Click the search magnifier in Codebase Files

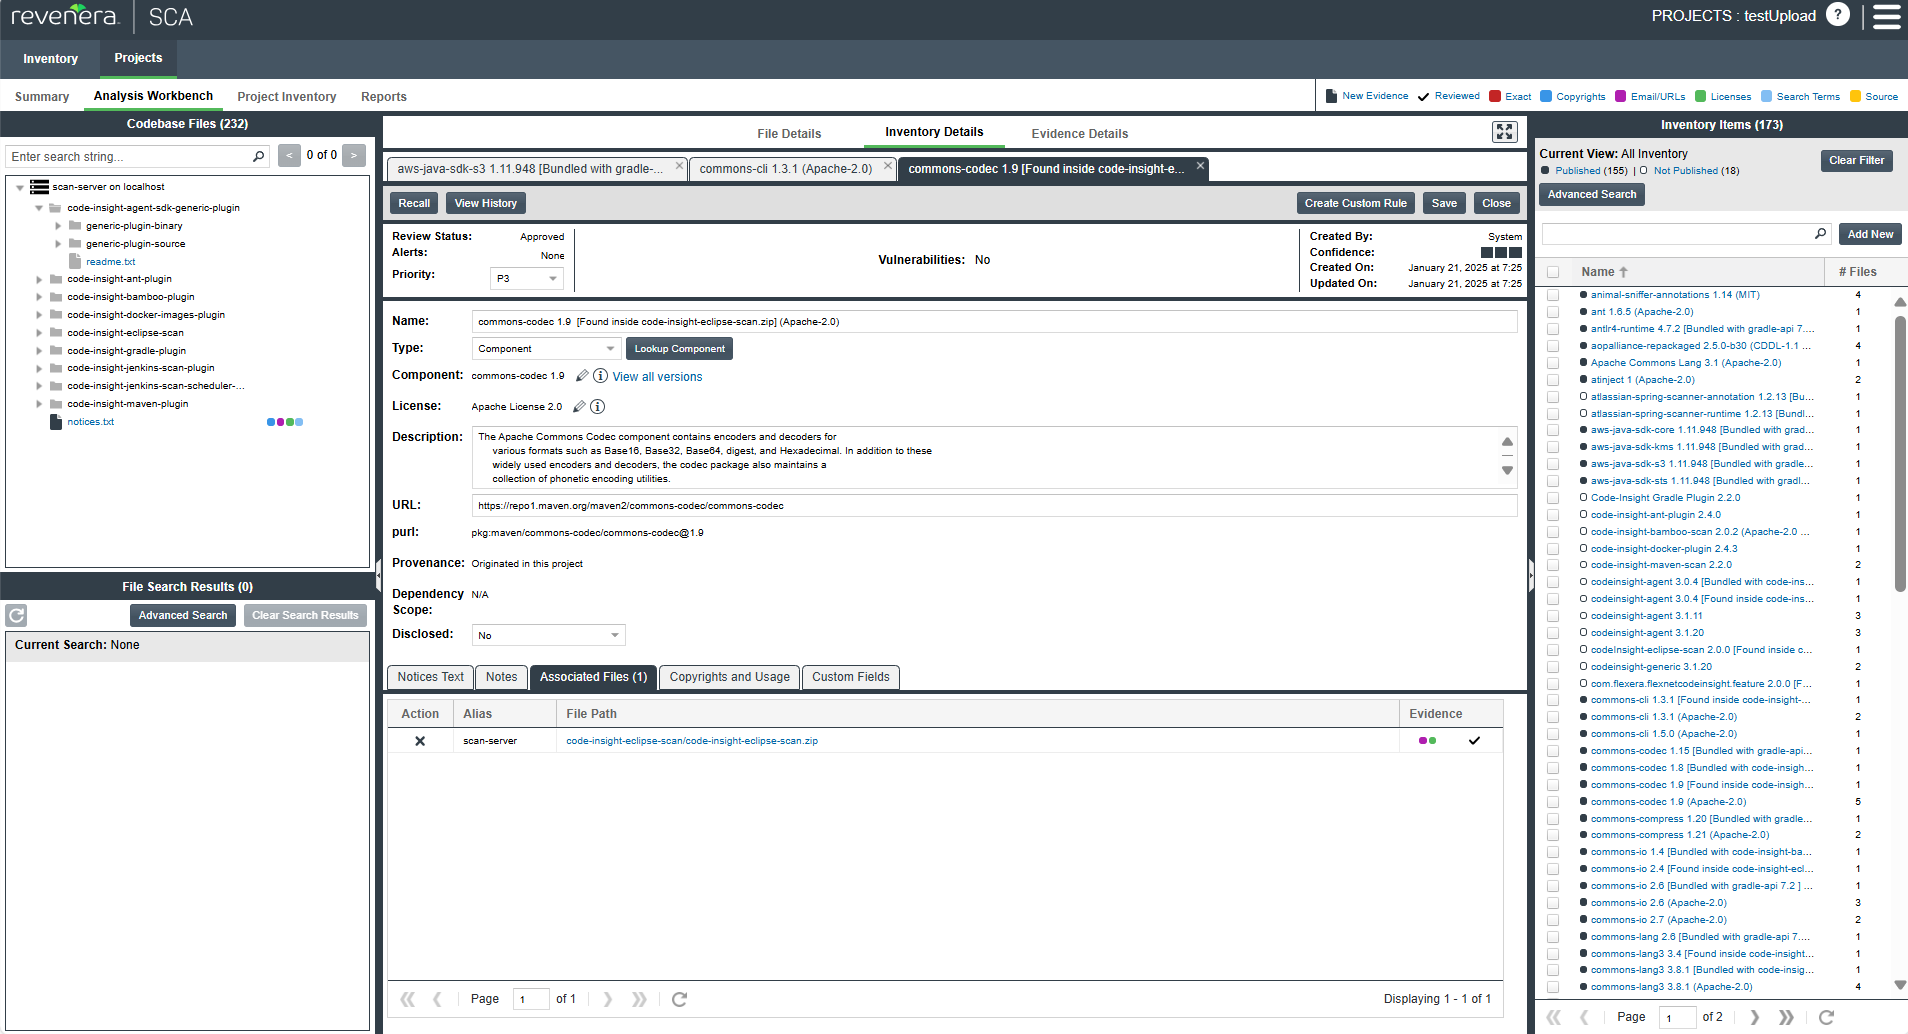(258, 157)
